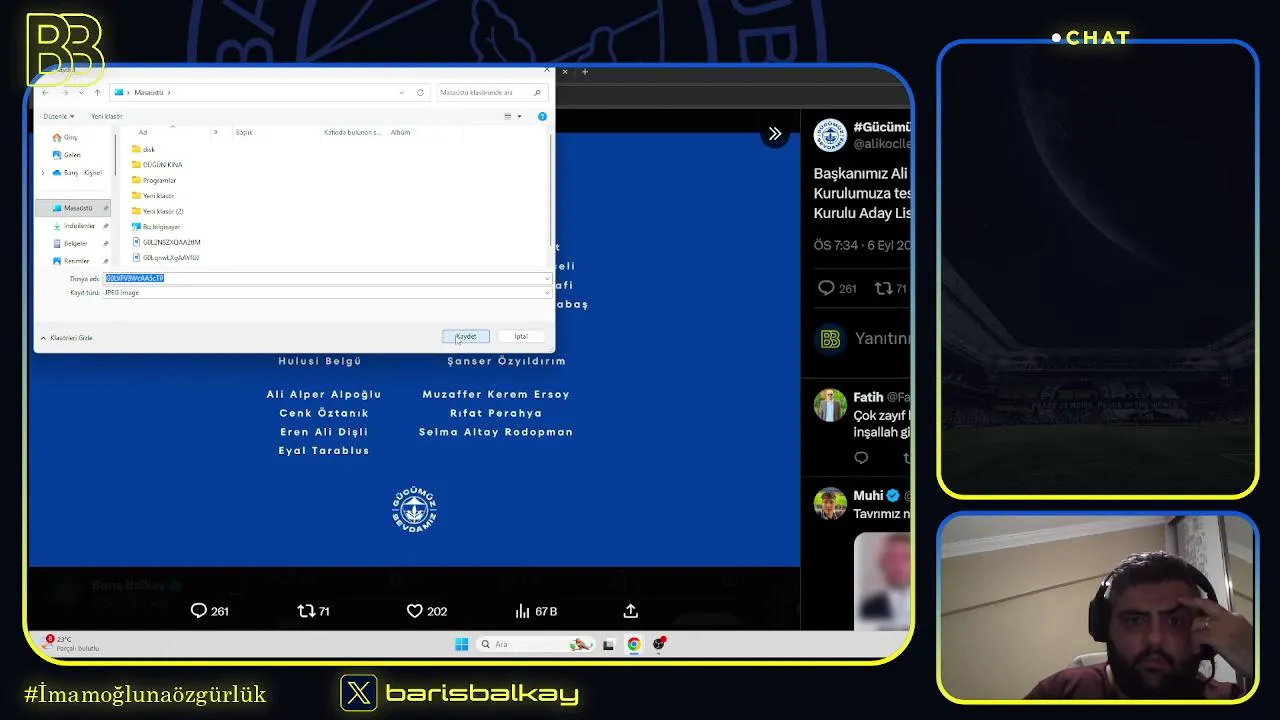This screenshot has height=720, width=1280.
Task: Open the OBS Studio taskbar icon
Action: (659, 644)
